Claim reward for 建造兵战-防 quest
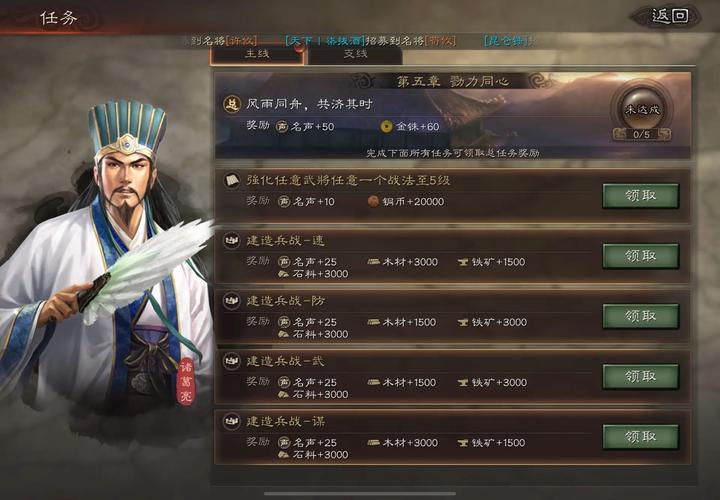This screenshot has width=720, height=500. coord(641,316)
